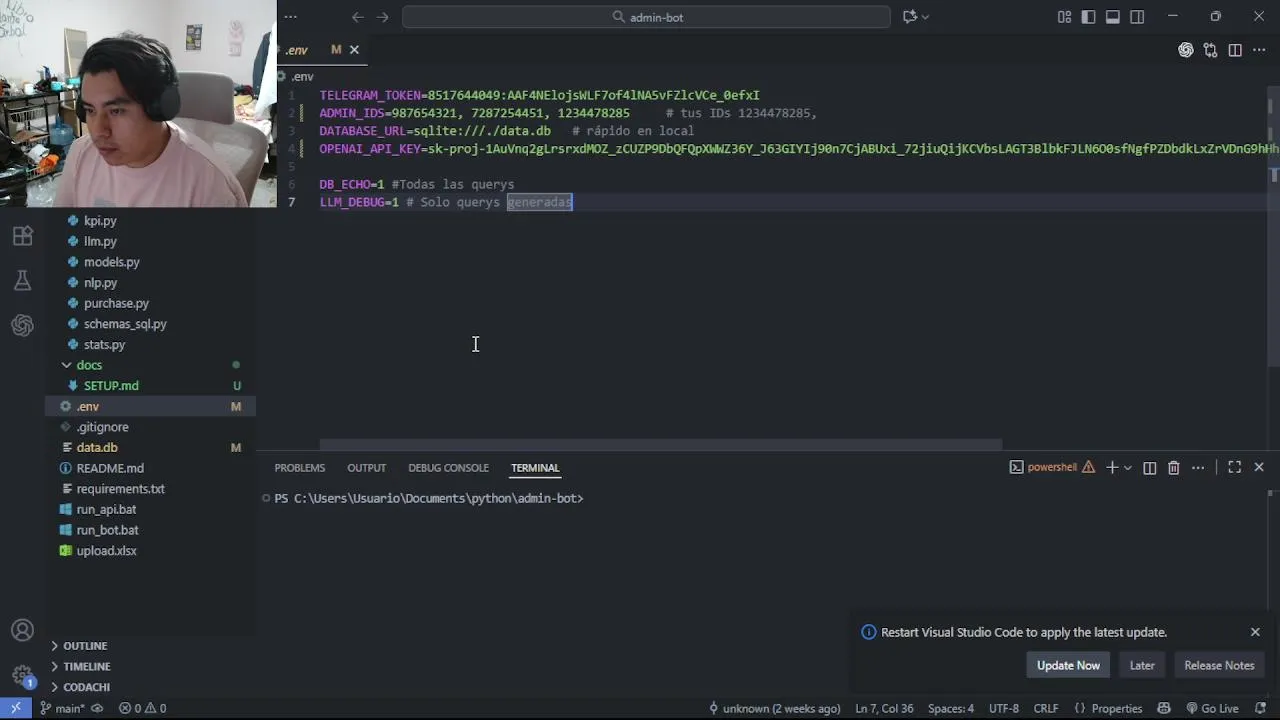
Task: Open the Accounts icon in the activity bar
Action: [22, 631]
